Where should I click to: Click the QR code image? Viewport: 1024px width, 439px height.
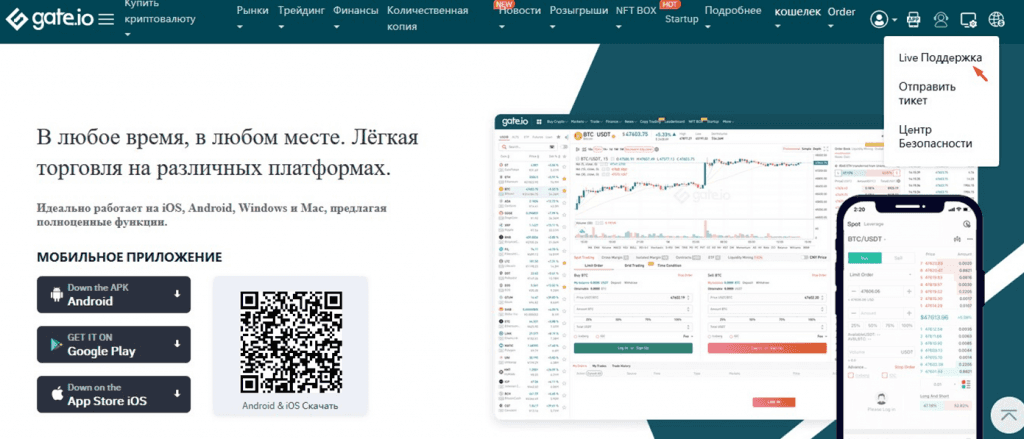pyautogui.click(x=291, y=342)
